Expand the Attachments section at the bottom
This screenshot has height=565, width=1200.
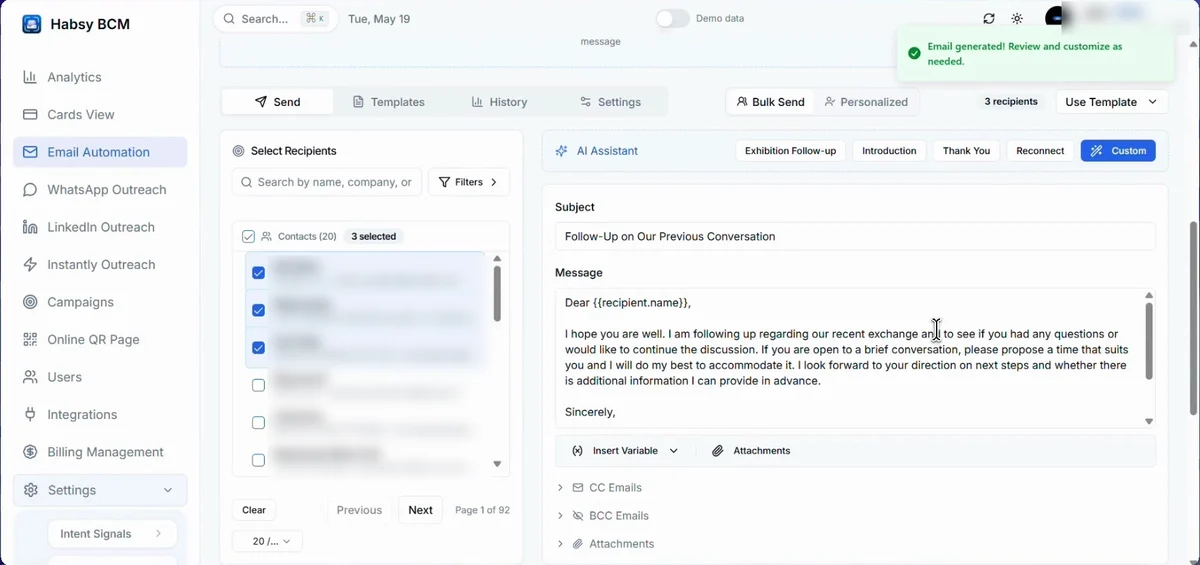point(606,544)
